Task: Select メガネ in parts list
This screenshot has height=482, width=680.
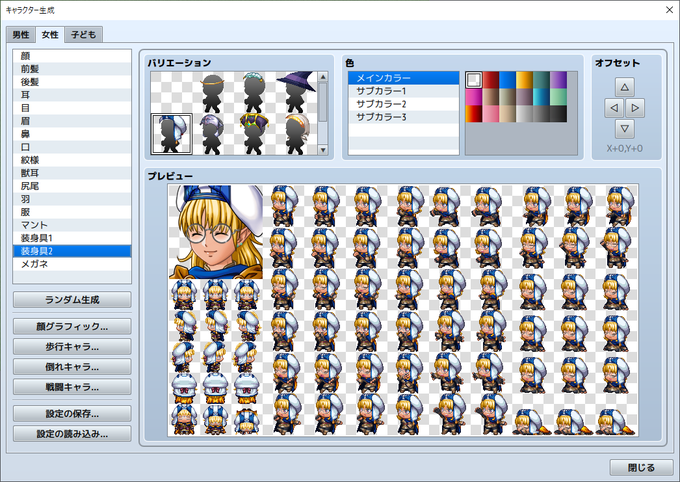Action: pos(72,264)
